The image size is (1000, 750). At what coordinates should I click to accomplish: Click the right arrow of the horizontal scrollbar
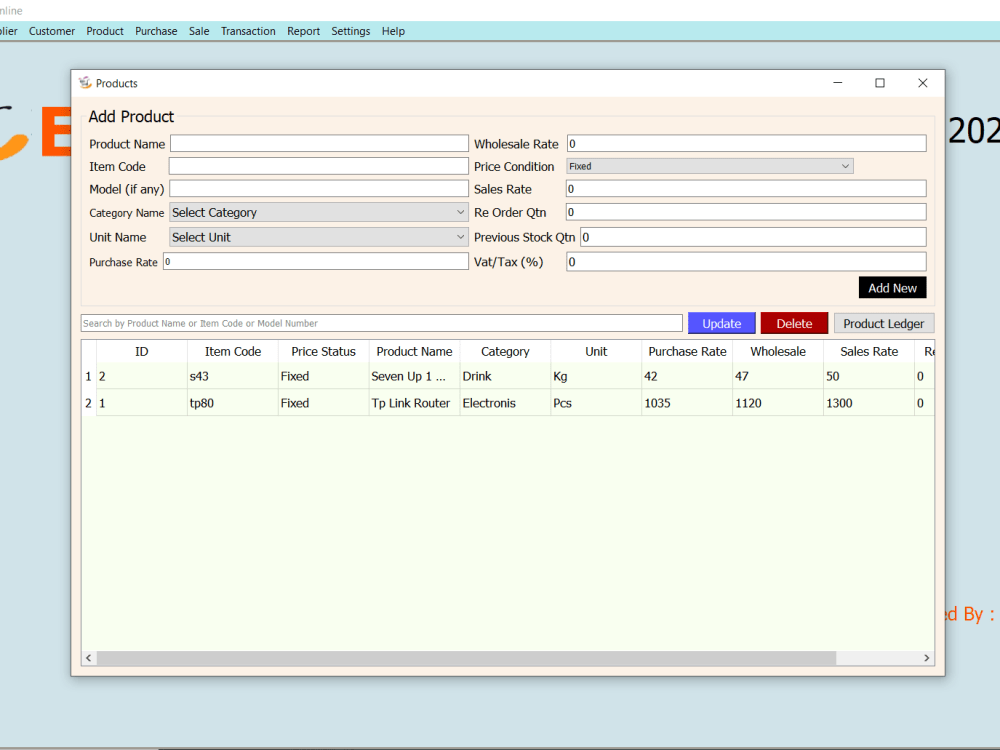925,658
